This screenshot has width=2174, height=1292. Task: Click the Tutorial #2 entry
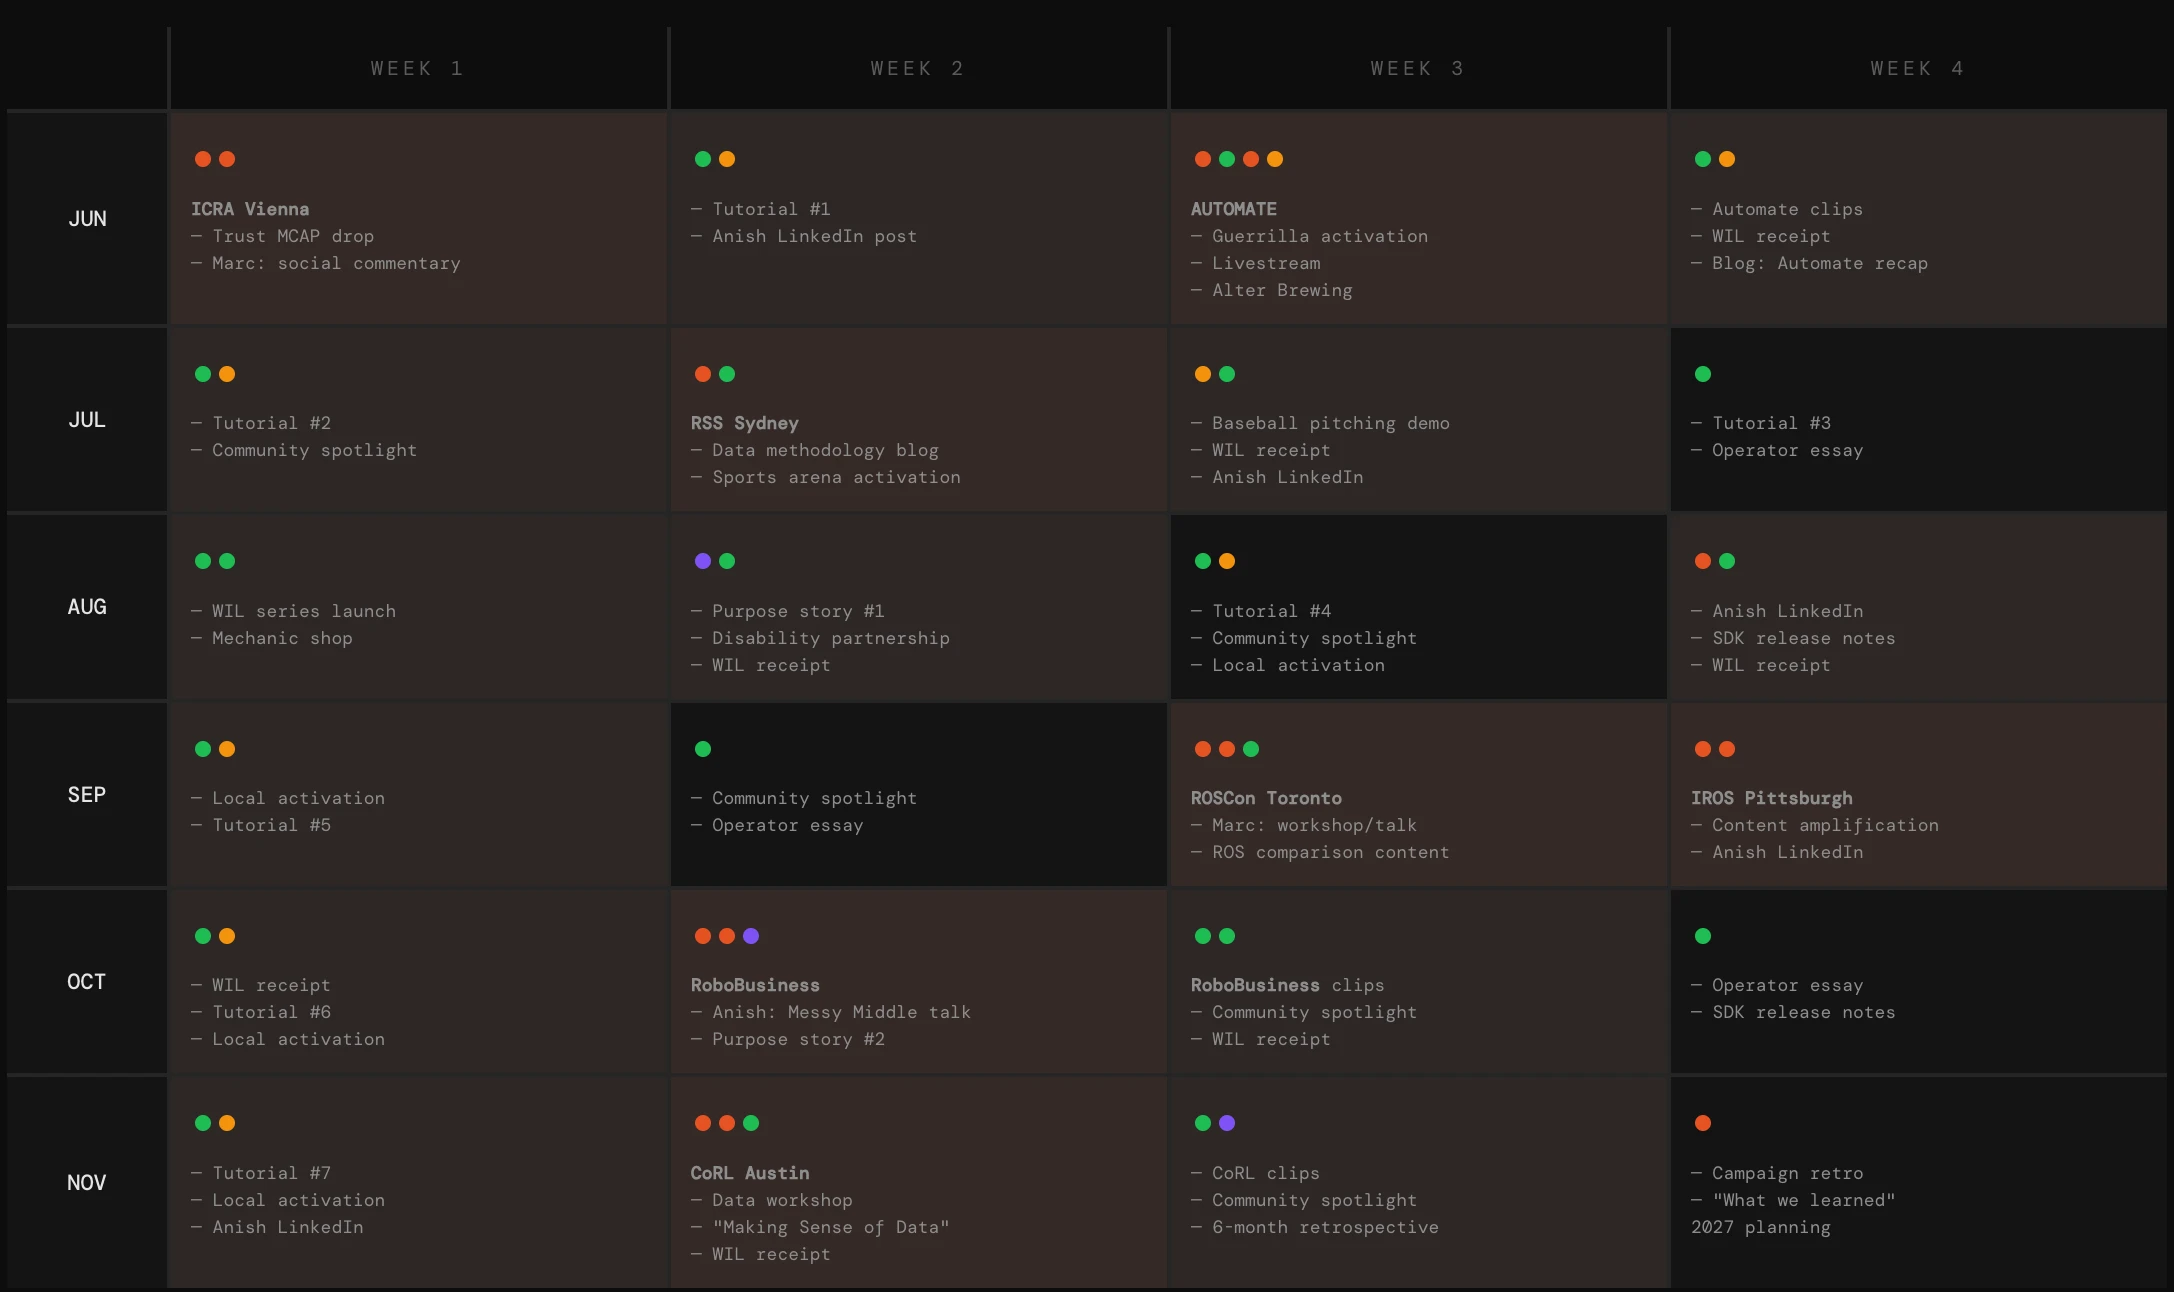click(260, 423)
